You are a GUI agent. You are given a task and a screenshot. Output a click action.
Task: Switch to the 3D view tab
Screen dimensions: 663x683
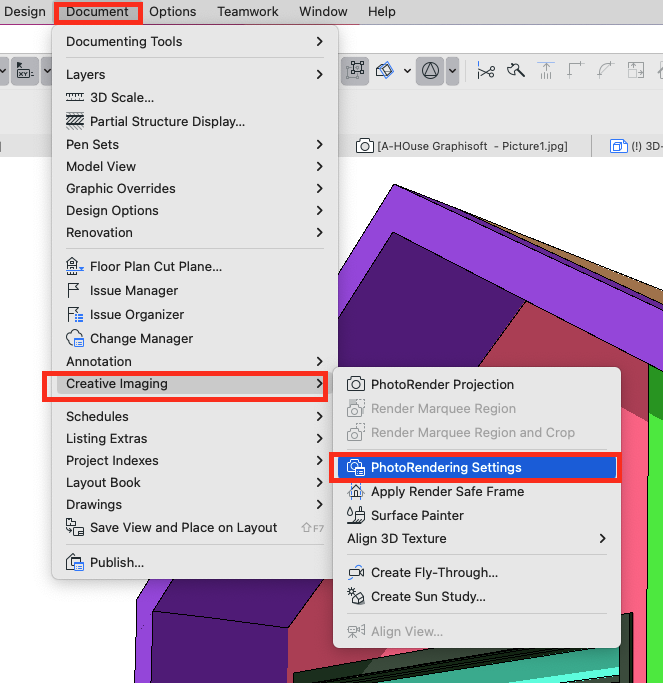tap(636, 146)
